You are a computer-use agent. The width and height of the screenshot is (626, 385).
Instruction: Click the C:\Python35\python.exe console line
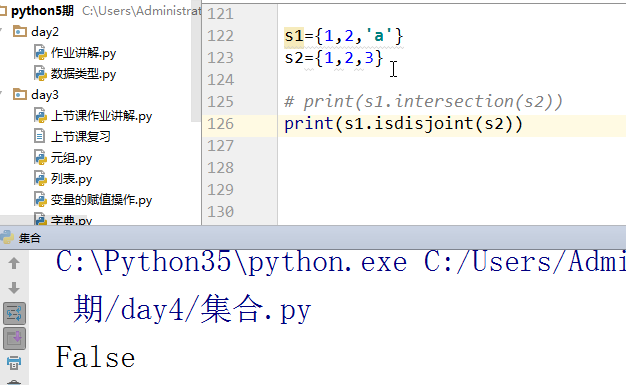point(341,262)
